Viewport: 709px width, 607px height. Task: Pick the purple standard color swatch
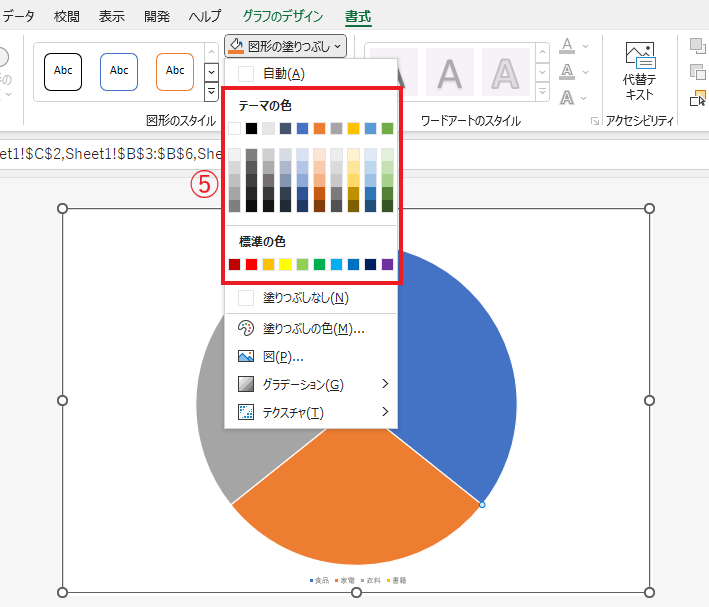(387, 264)
